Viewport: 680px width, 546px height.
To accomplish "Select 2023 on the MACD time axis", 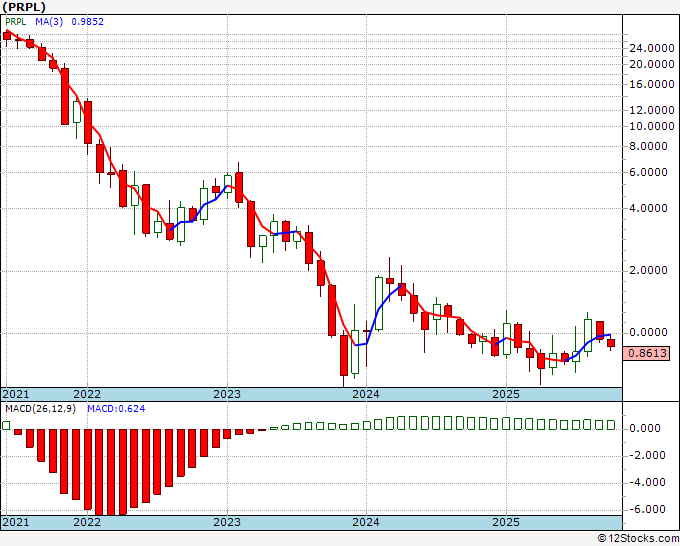I will tap(227, 522).
